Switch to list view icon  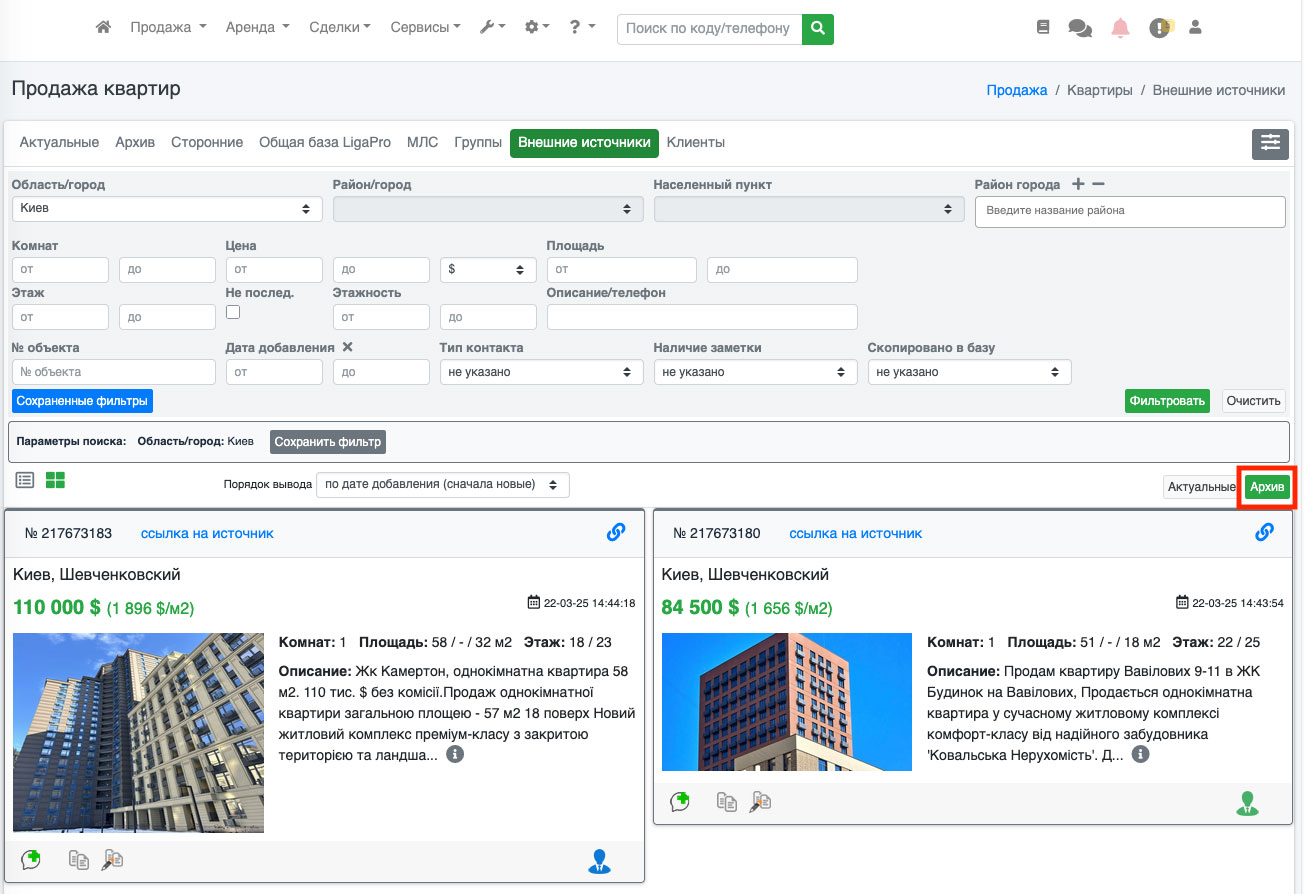[x=26, y=480]
